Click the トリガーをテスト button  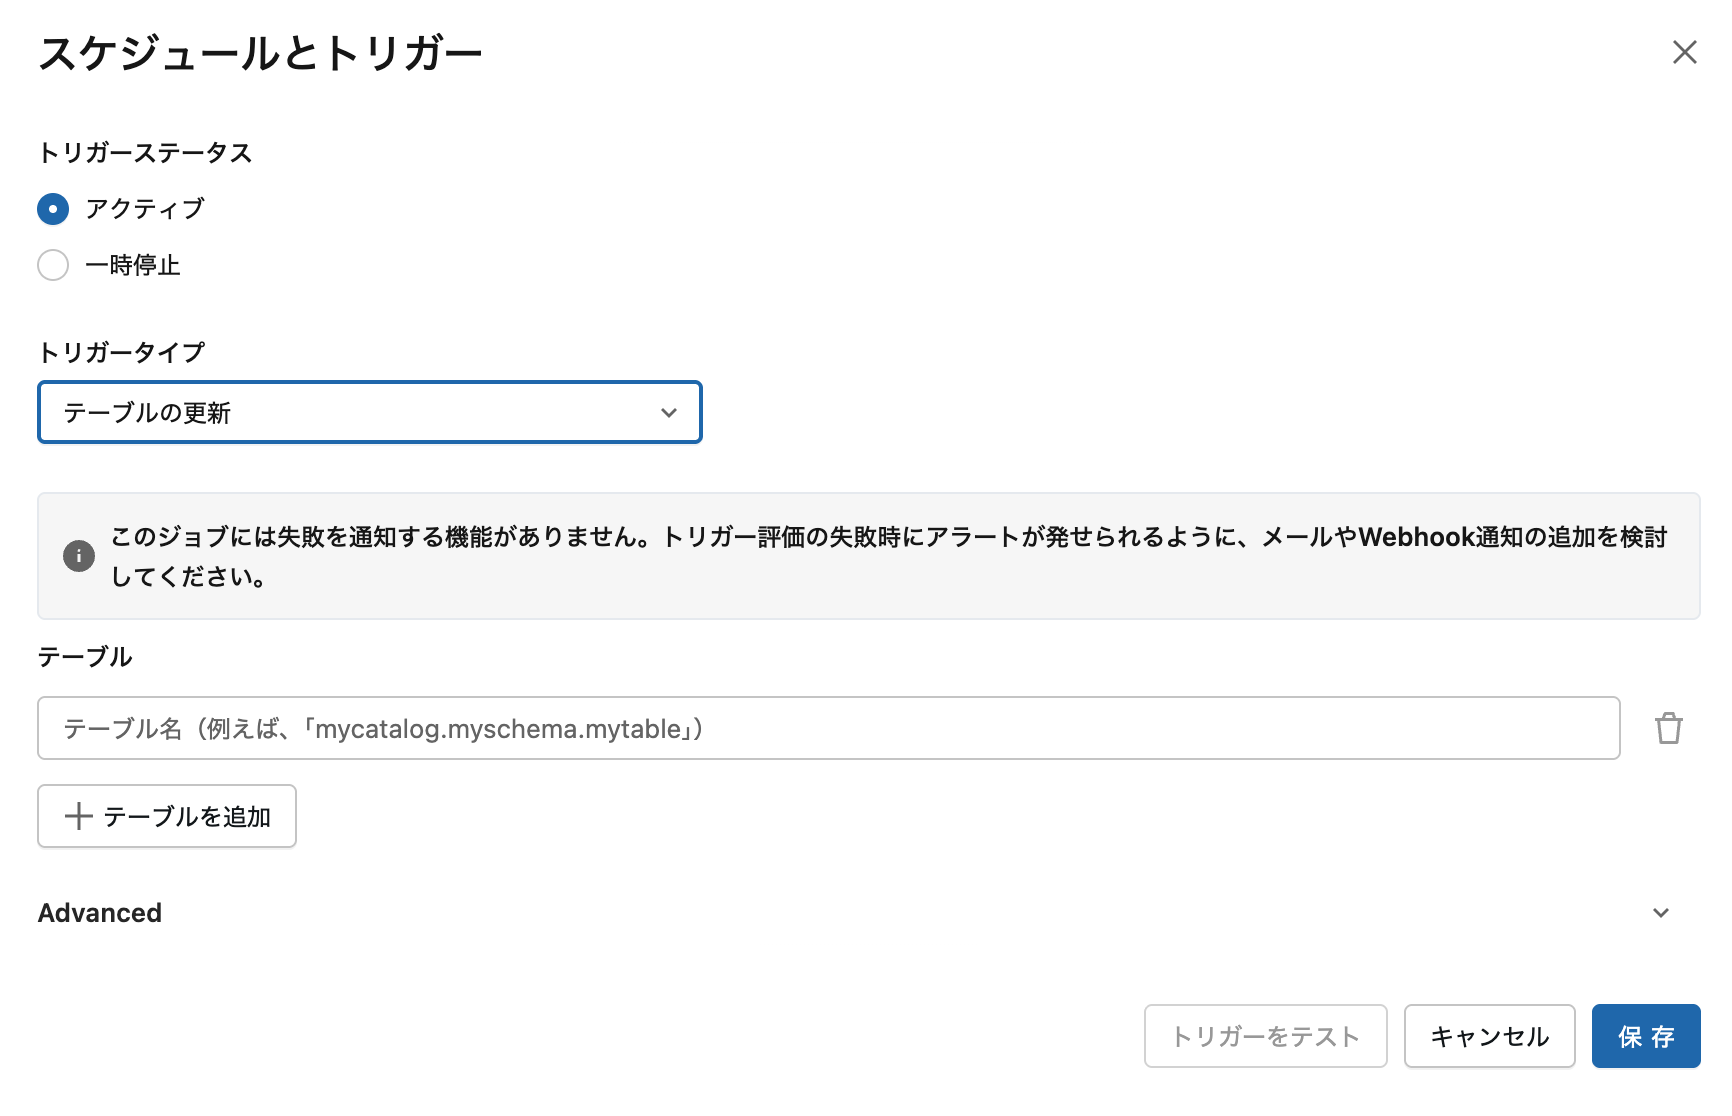(x=1265, y=1036)
